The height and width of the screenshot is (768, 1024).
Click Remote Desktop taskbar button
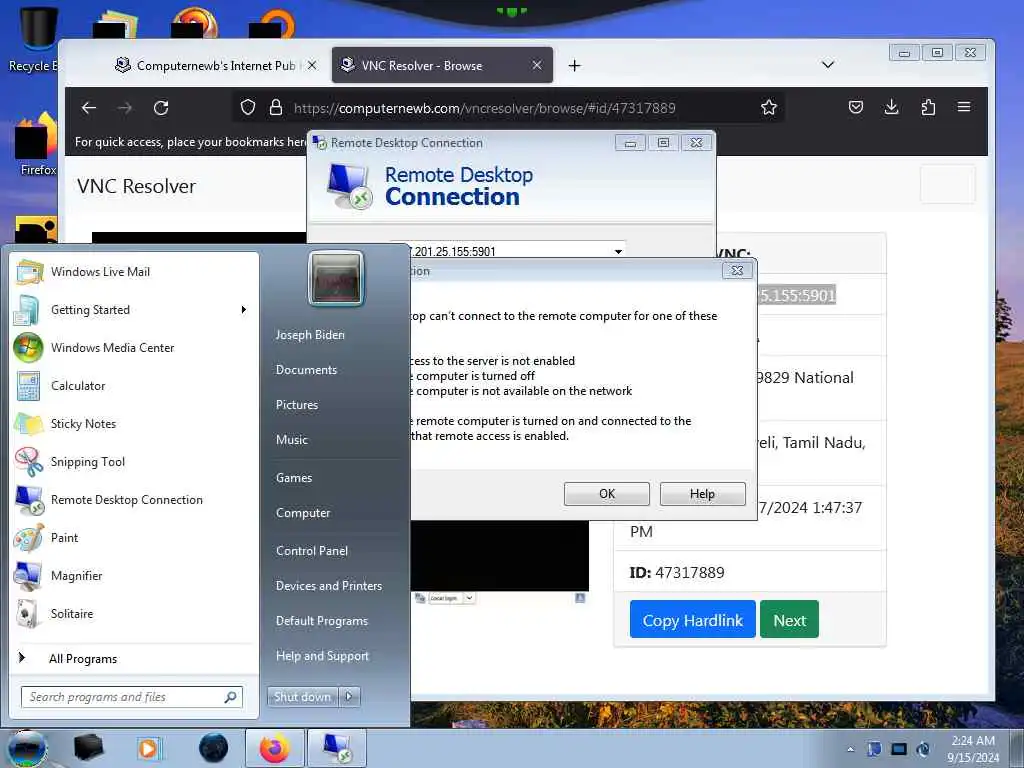click(337, 748)
